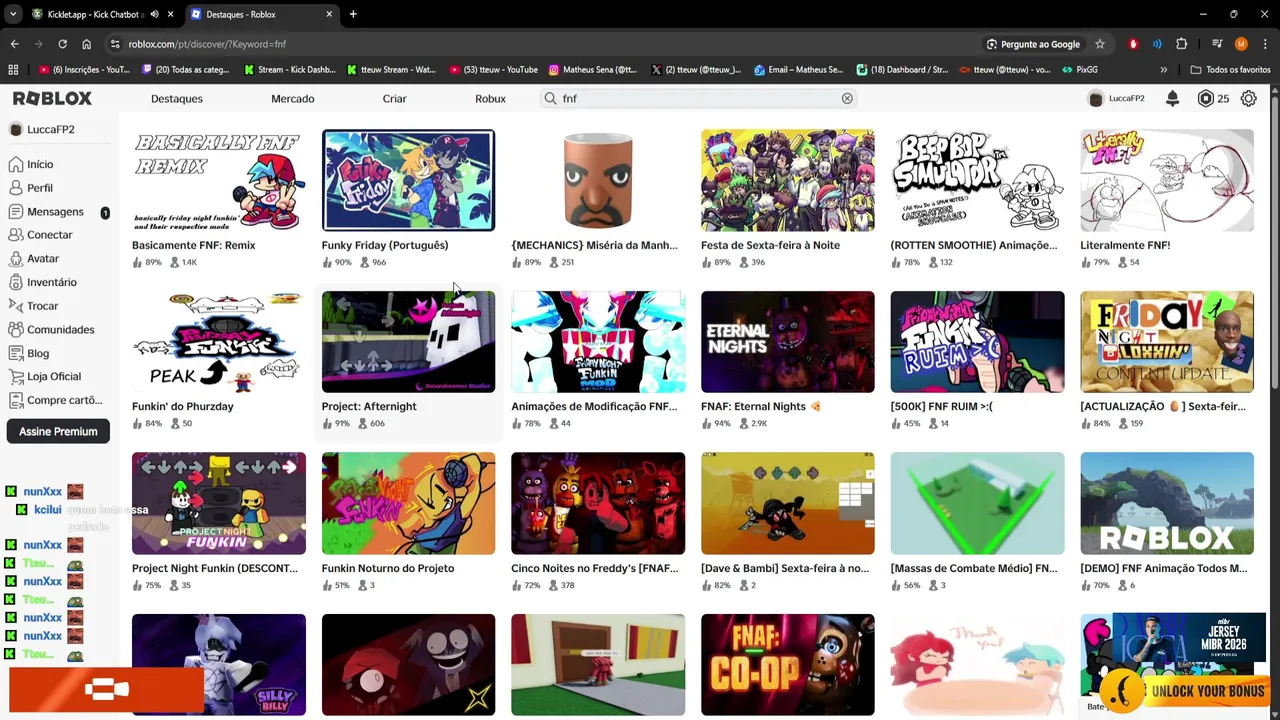1280x720 pixels.
Task: Open the Todos os favoritos folder
Action: (x=1231, y=70)
